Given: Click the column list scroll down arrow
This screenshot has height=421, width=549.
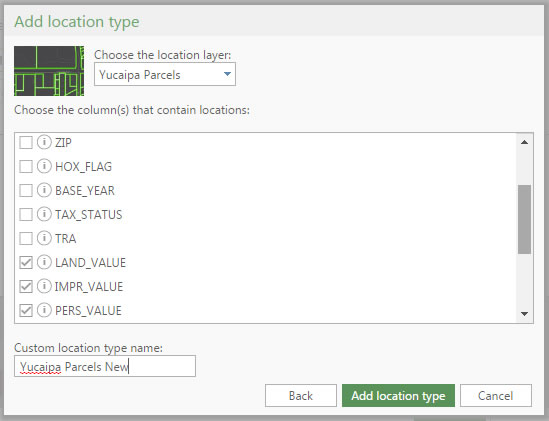Looking at the screenshot, I should (x=524, y=313).
